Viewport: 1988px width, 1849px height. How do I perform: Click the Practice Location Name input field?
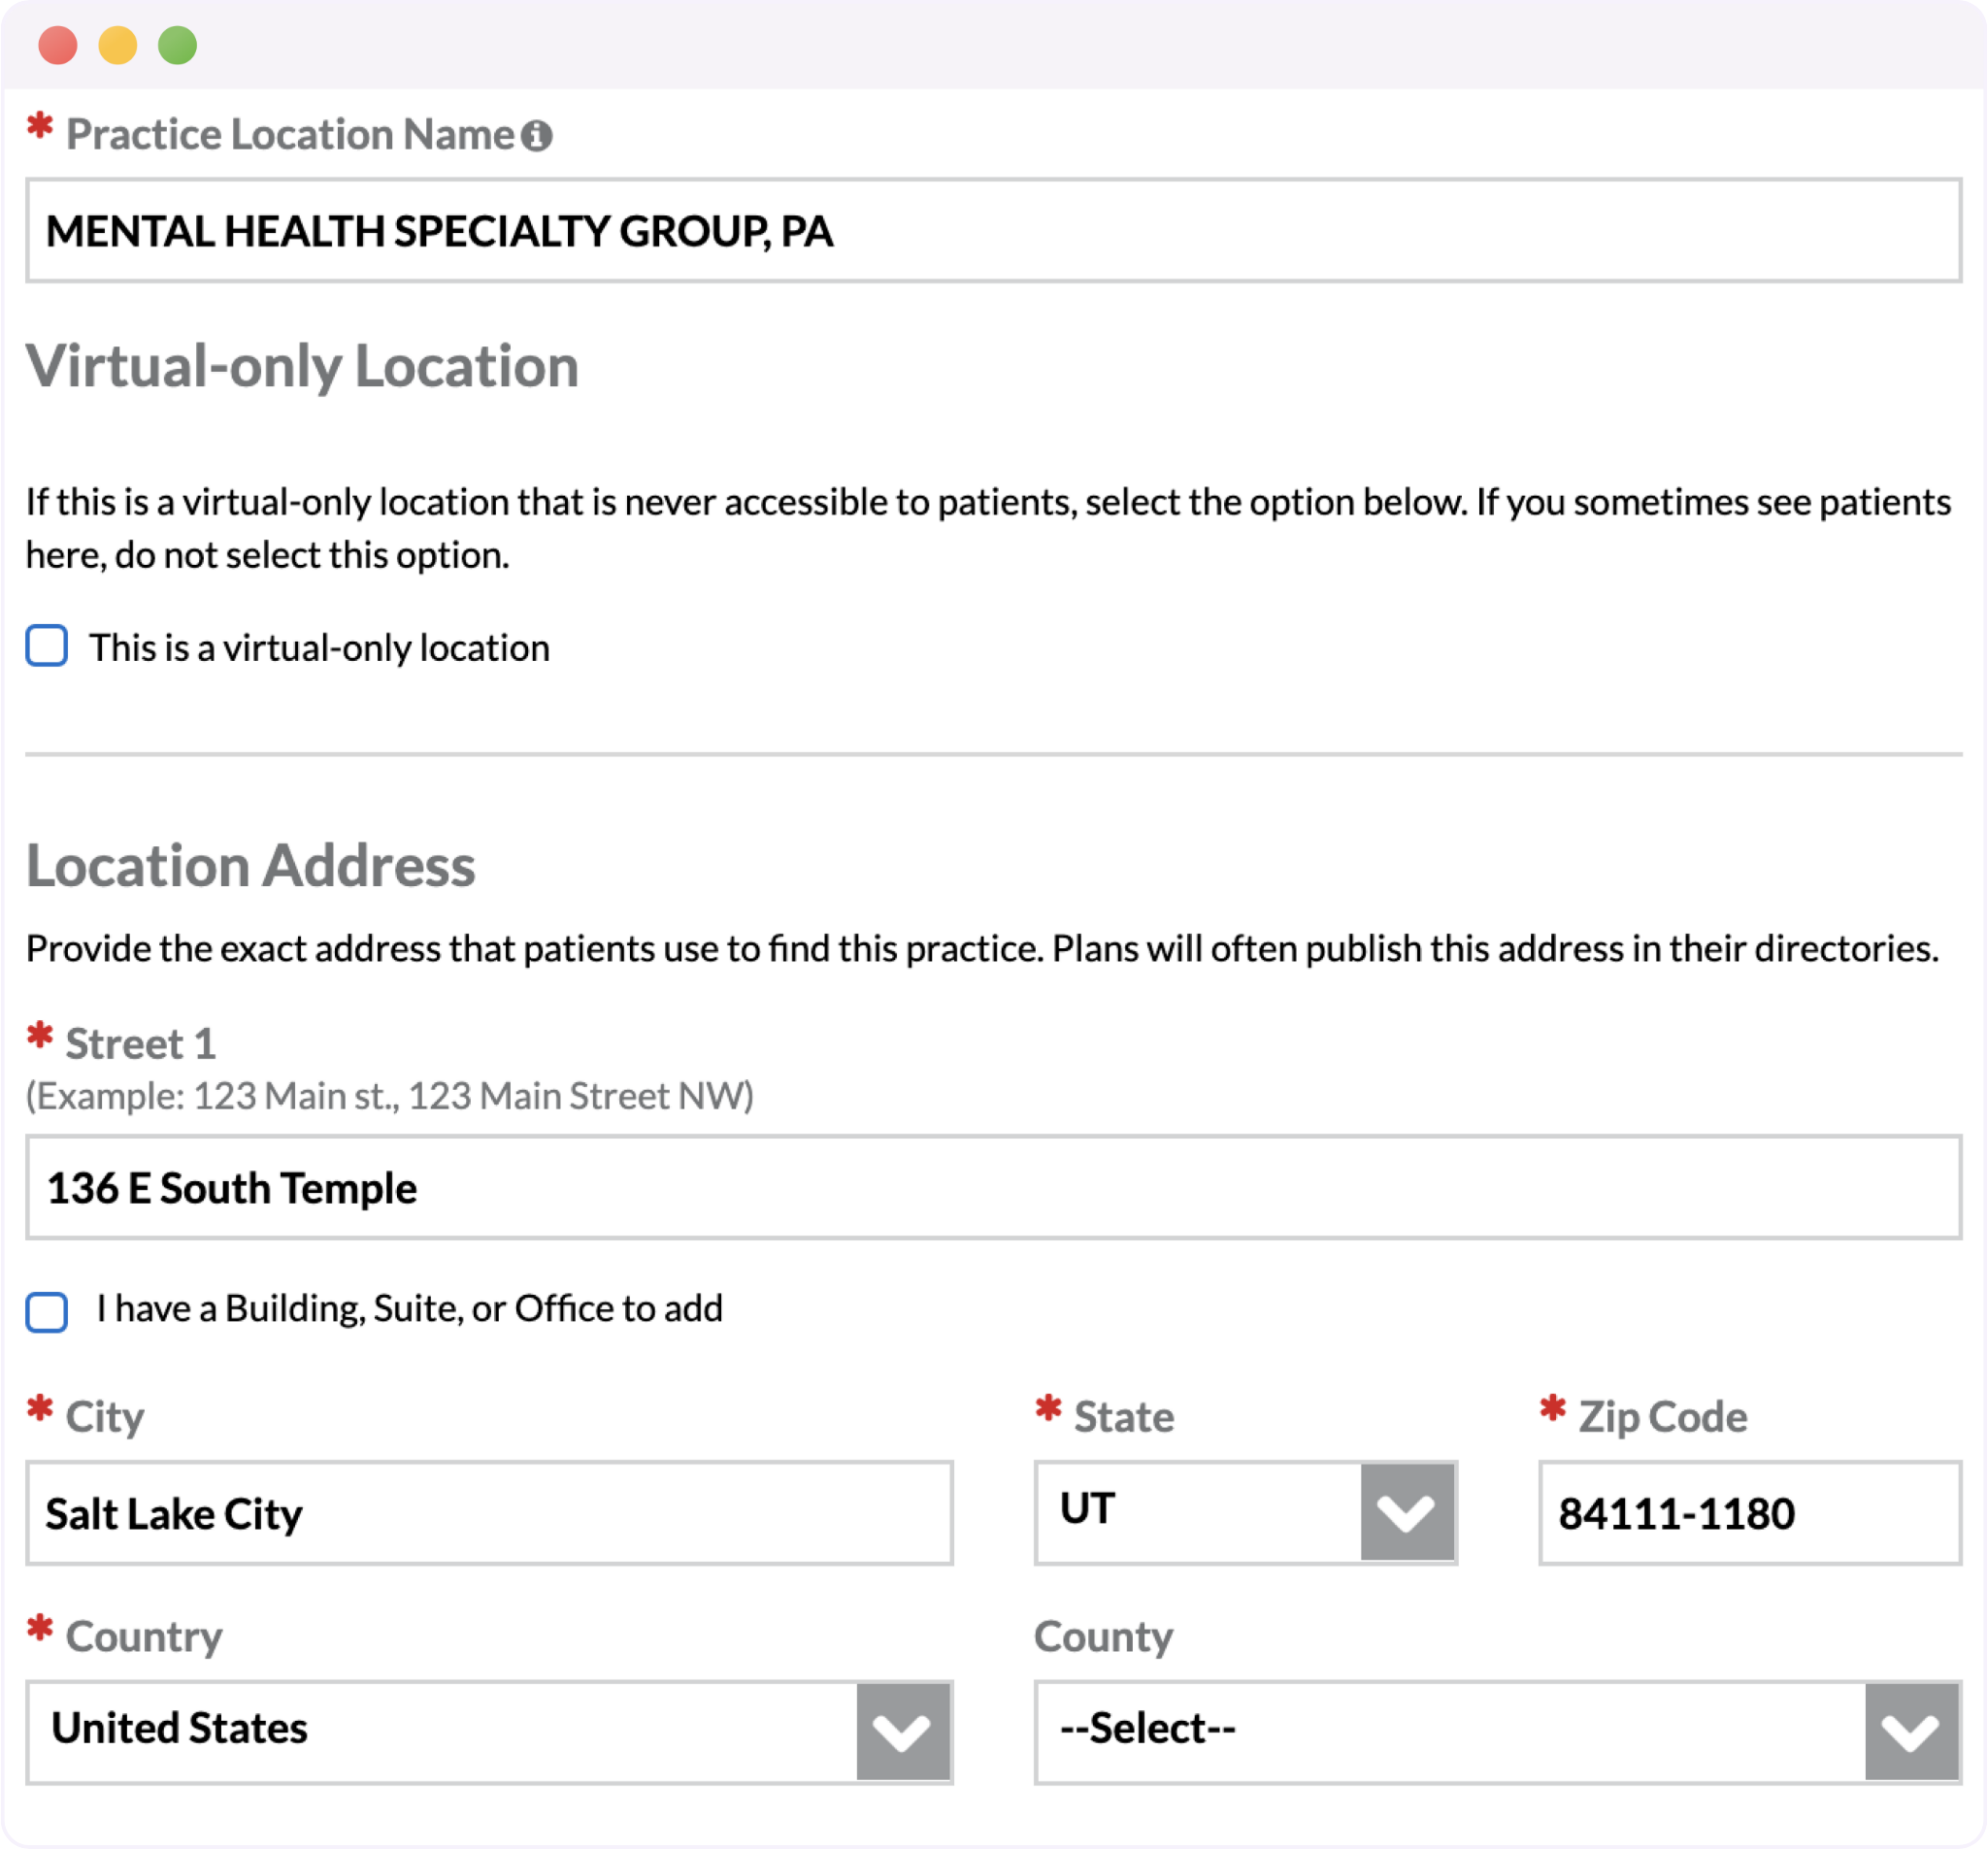[x=992, y=231]
